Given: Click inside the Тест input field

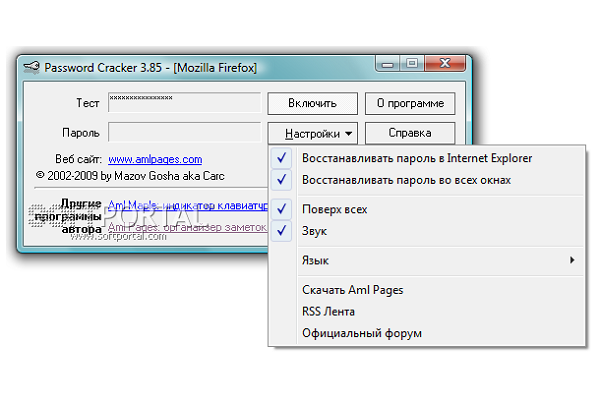Looking at the screenshot, I should [184, 103].
